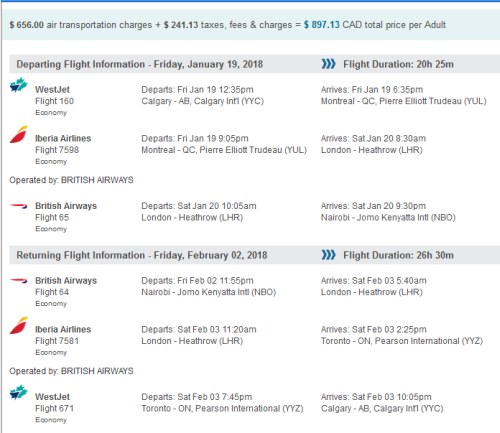Viewport: 500px width, 433px height.
Task: Click the WestJet logo for Flight 160
Action: tap(18, 85)
